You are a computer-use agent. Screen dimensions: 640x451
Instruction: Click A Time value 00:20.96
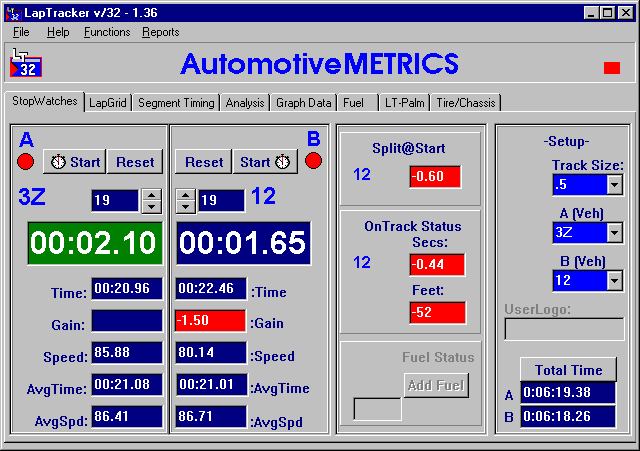(127, 289)
